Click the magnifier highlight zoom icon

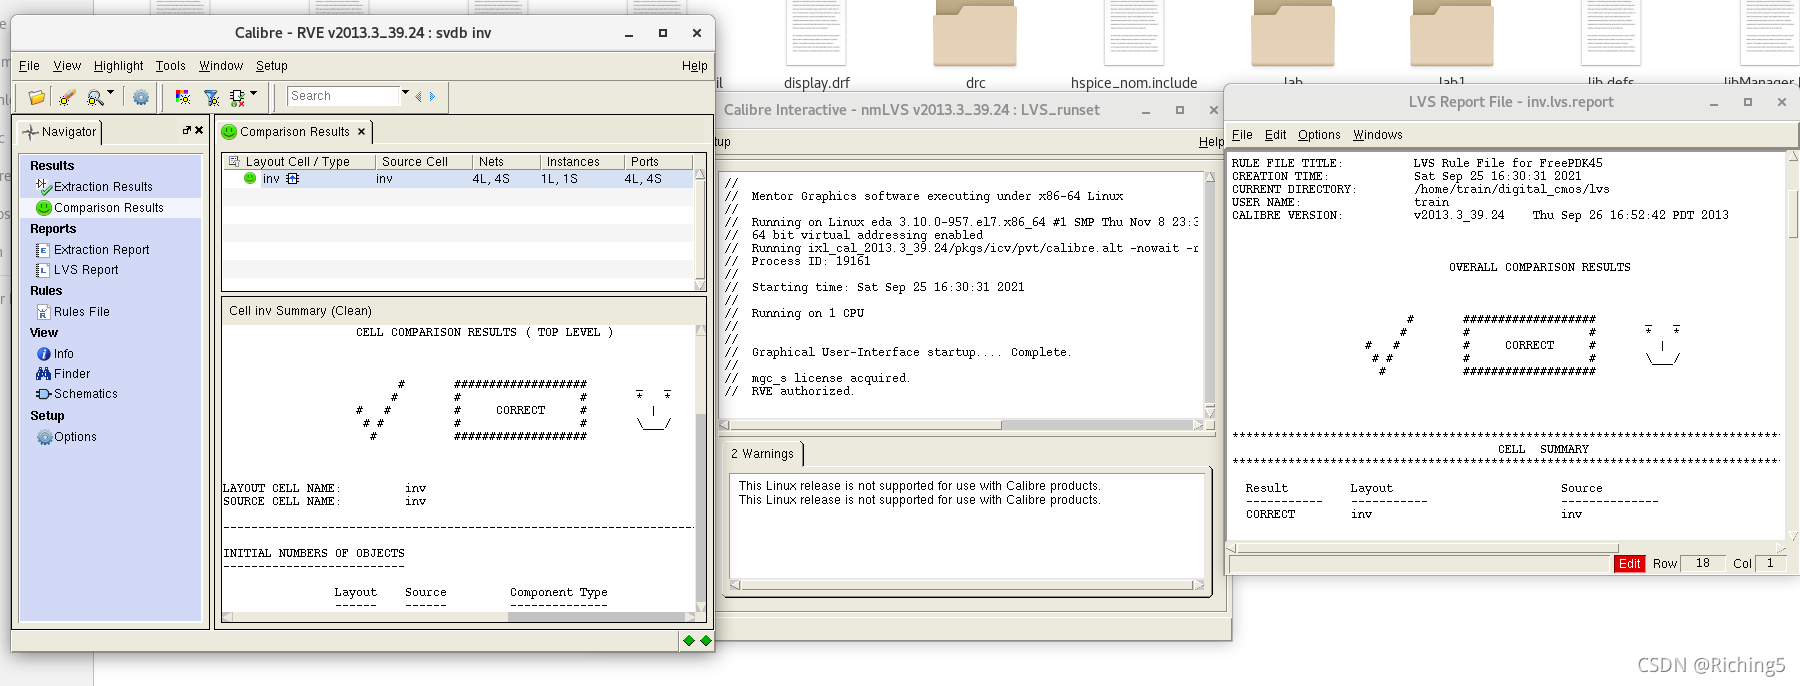pyautogui.click(x=95, y=97)
